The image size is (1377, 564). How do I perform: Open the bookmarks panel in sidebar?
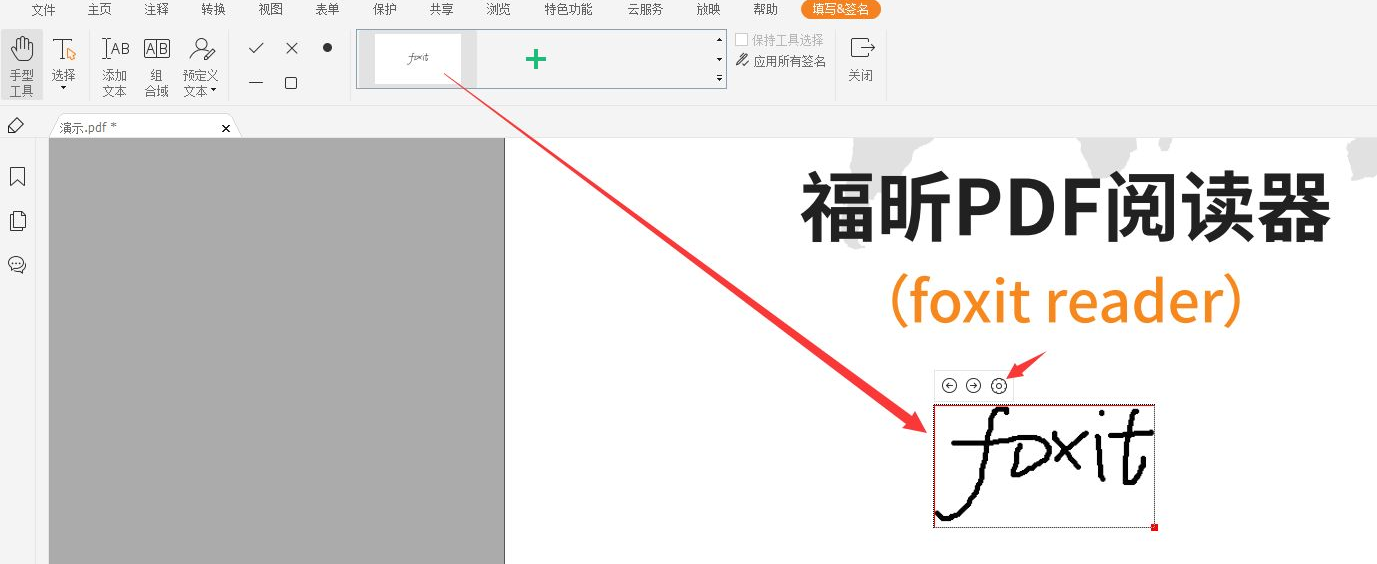coord(17,177)
